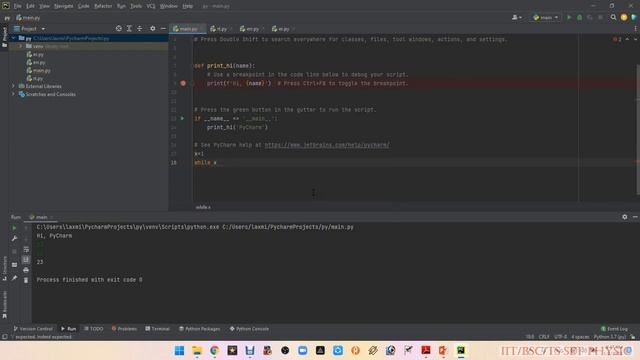Collapse all items in Project panel

[140, 29]
